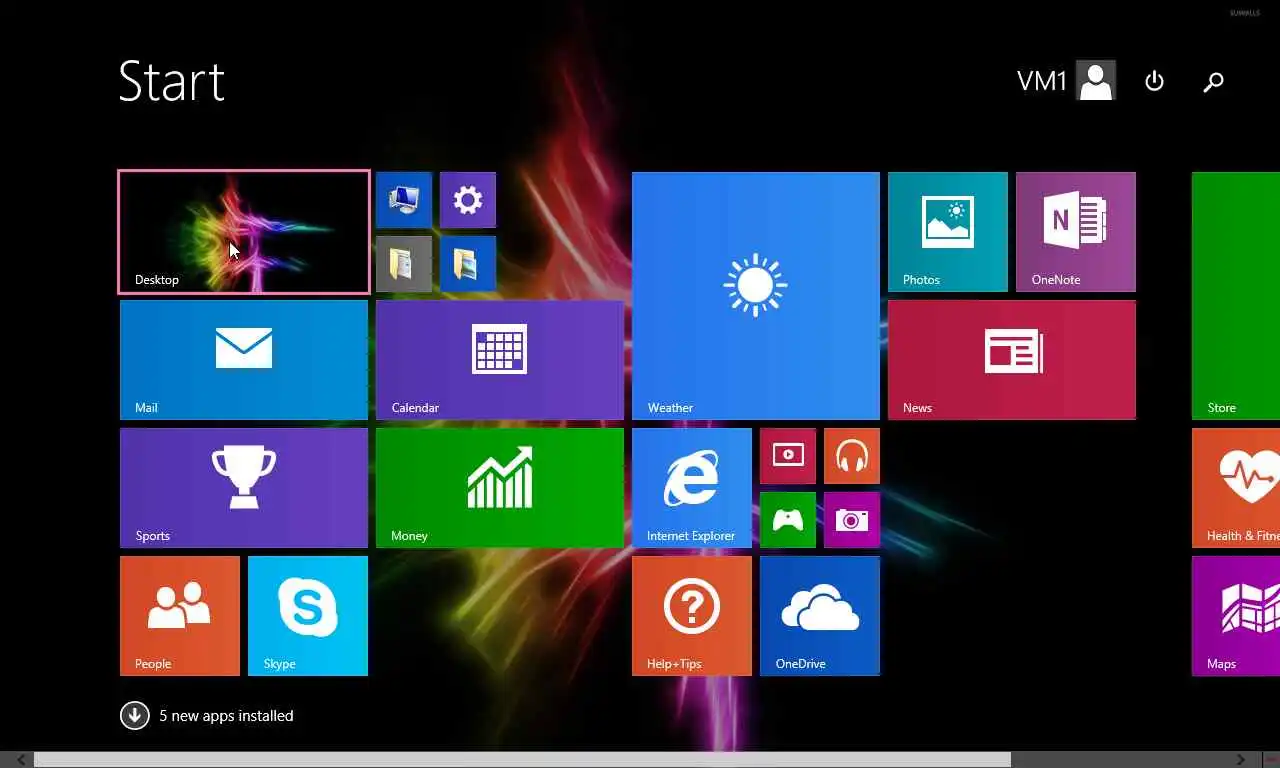Open the OneDrive cloud tile
The image size is (1280, 768).
(x=820, y=616)
